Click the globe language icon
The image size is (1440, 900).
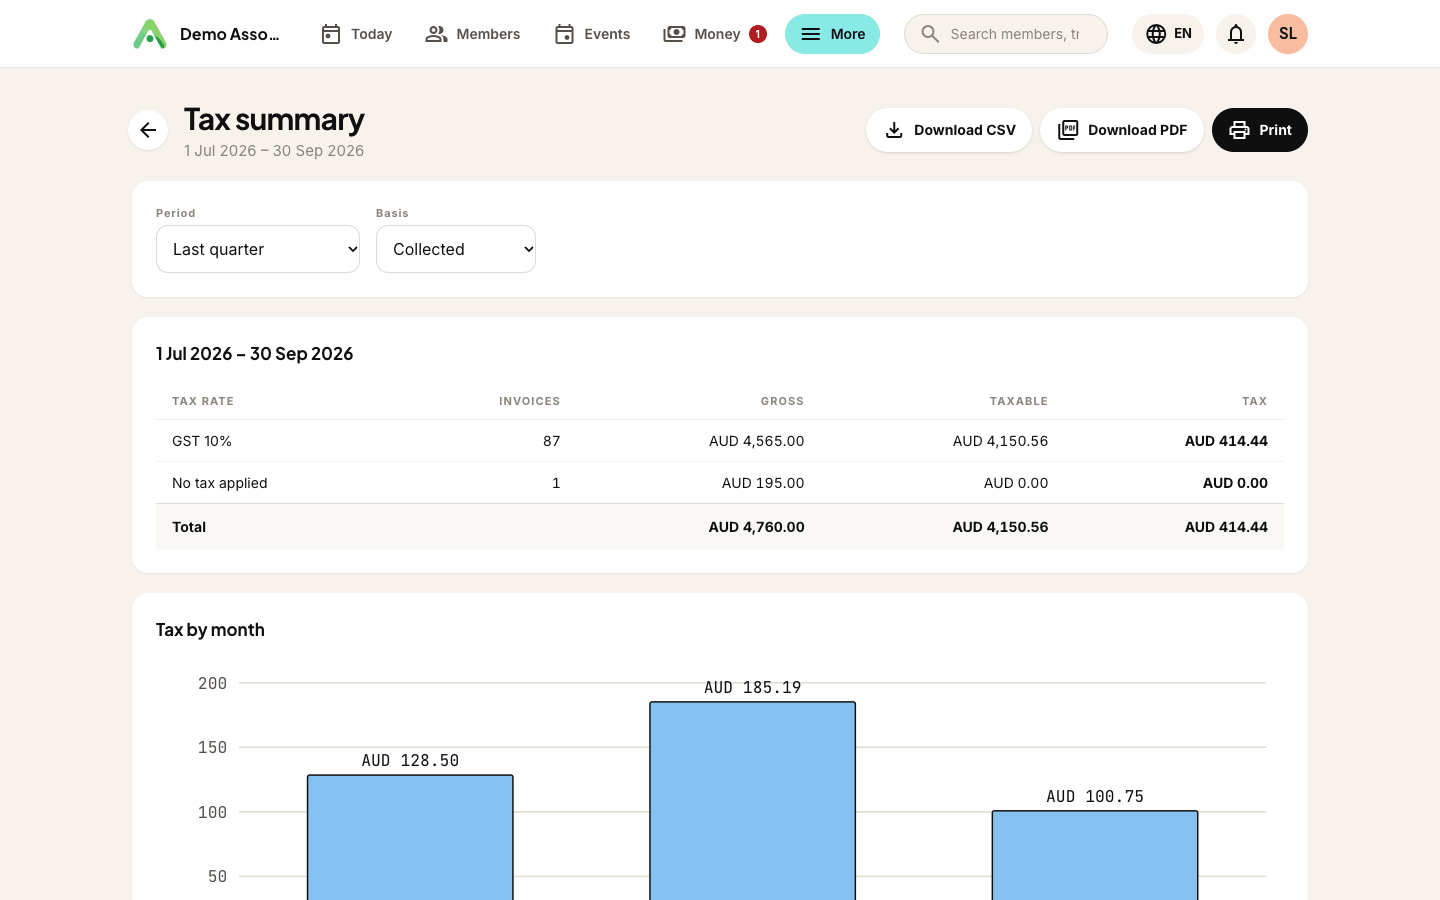point(1156,34)
